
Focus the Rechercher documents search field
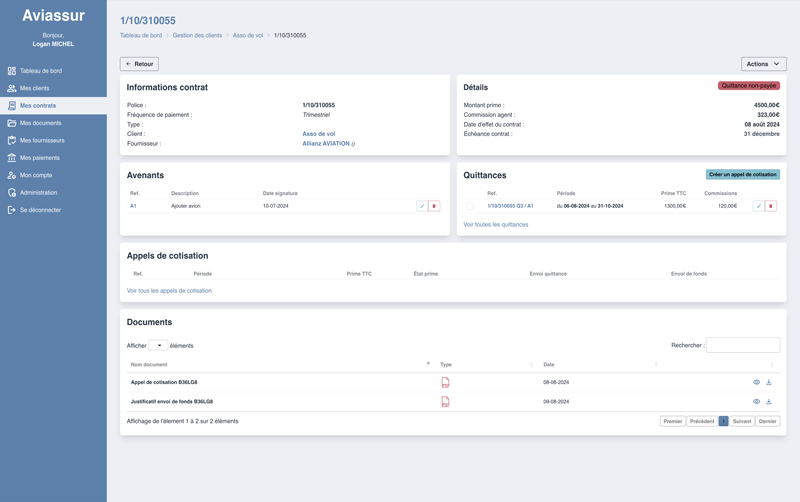(742, 345)
